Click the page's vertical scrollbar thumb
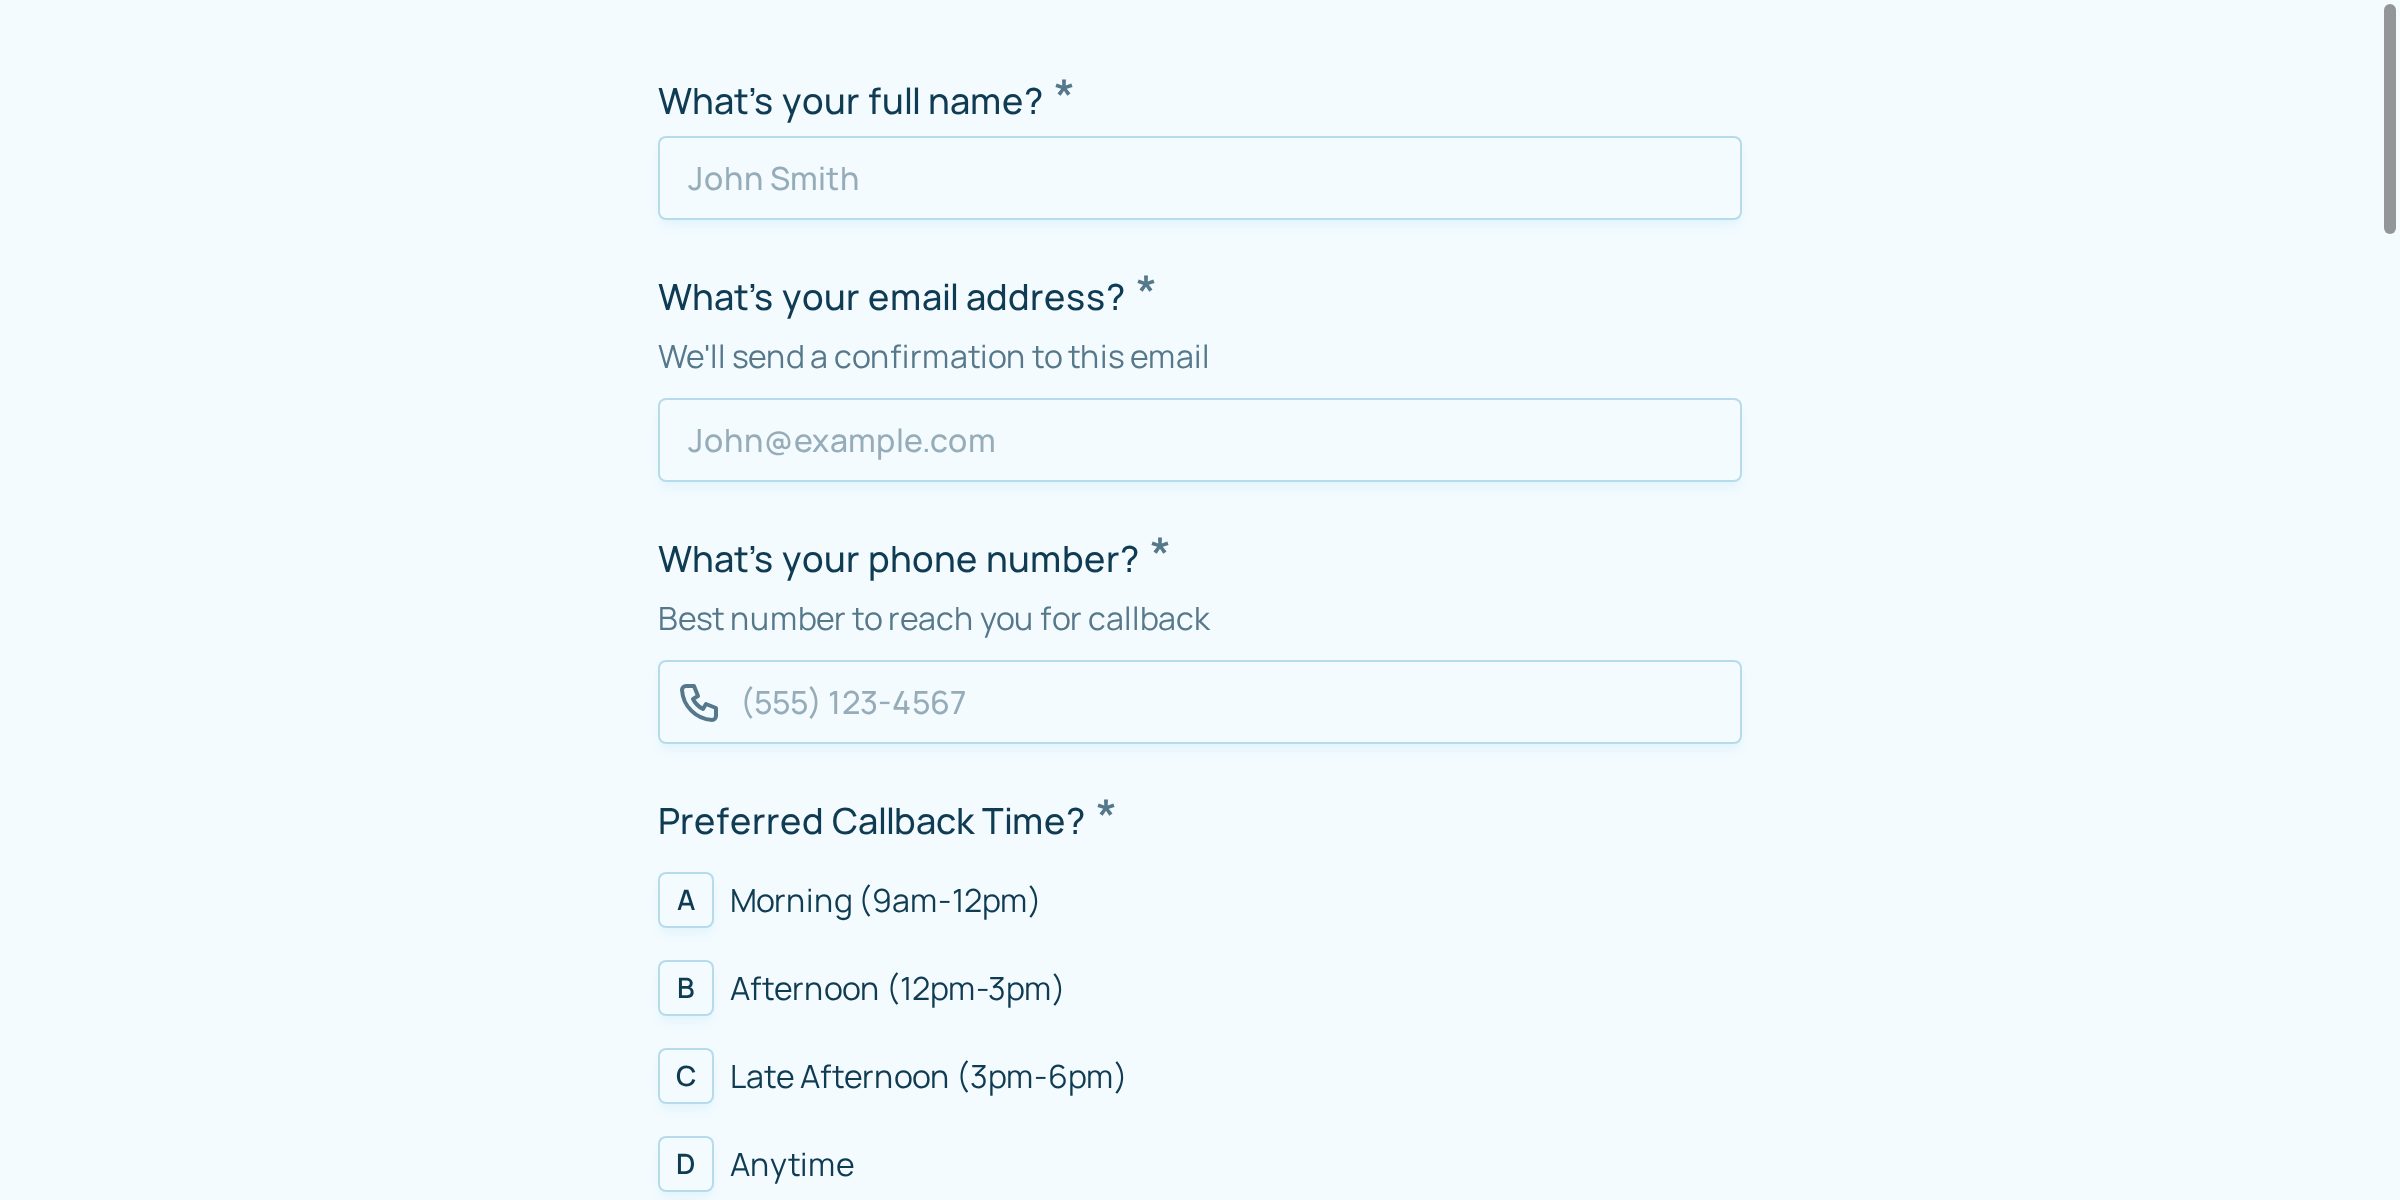This screenshot has width=2400, height=1200. (x=2389, y=120)
